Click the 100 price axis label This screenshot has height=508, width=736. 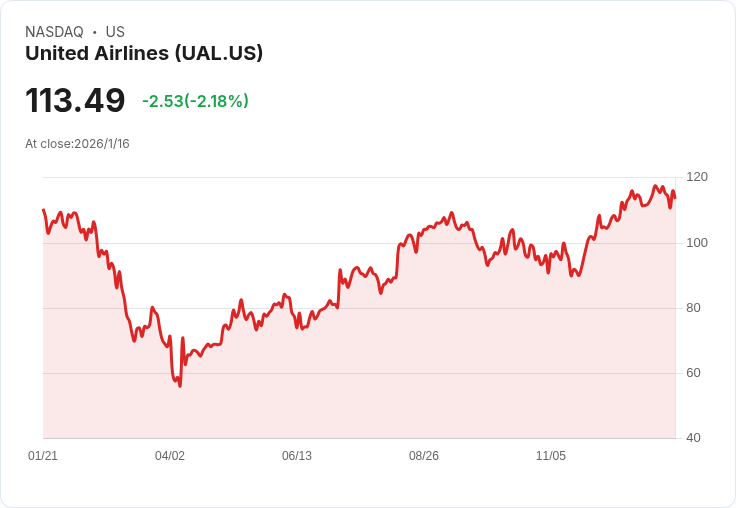697,243
